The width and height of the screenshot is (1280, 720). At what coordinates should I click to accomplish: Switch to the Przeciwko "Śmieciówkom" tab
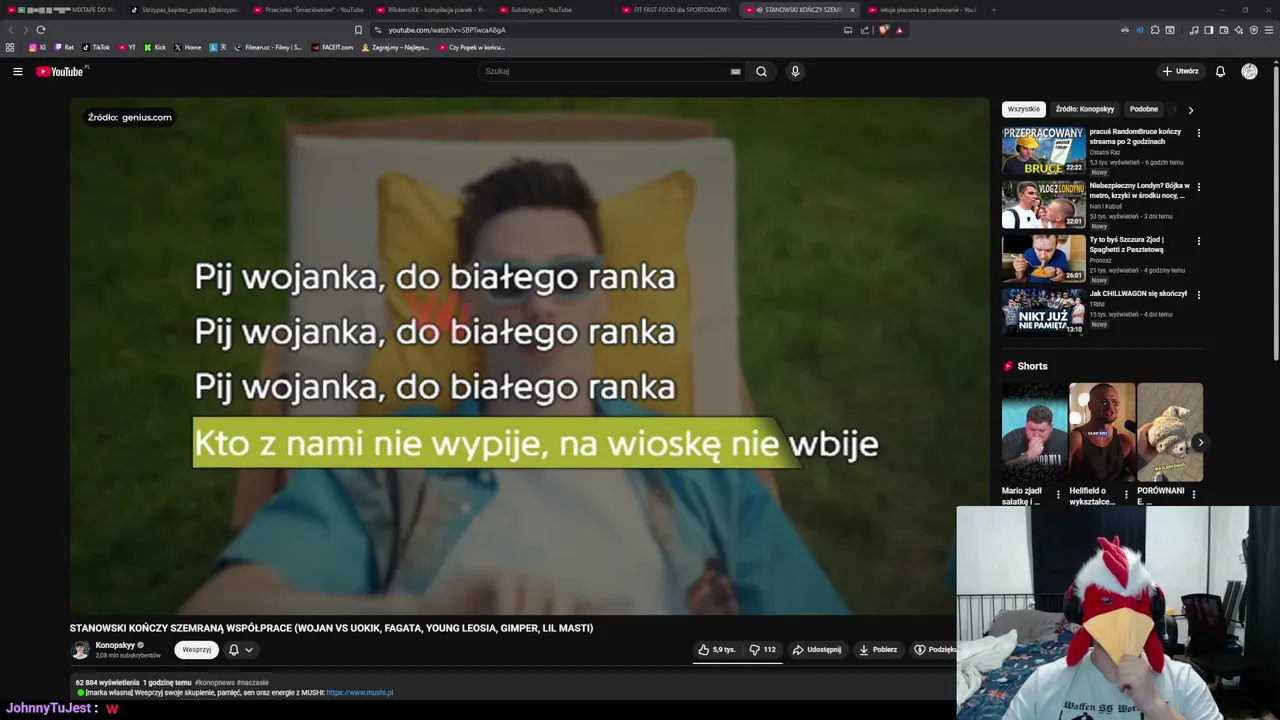310,10
